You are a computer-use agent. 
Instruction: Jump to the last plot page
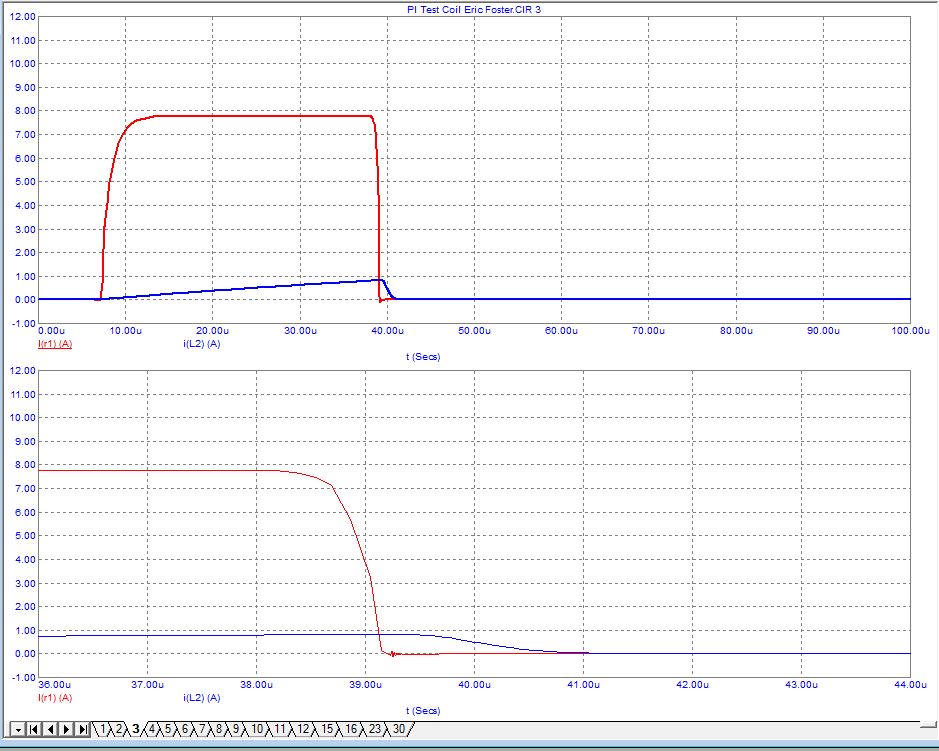(x=83, y=729)
